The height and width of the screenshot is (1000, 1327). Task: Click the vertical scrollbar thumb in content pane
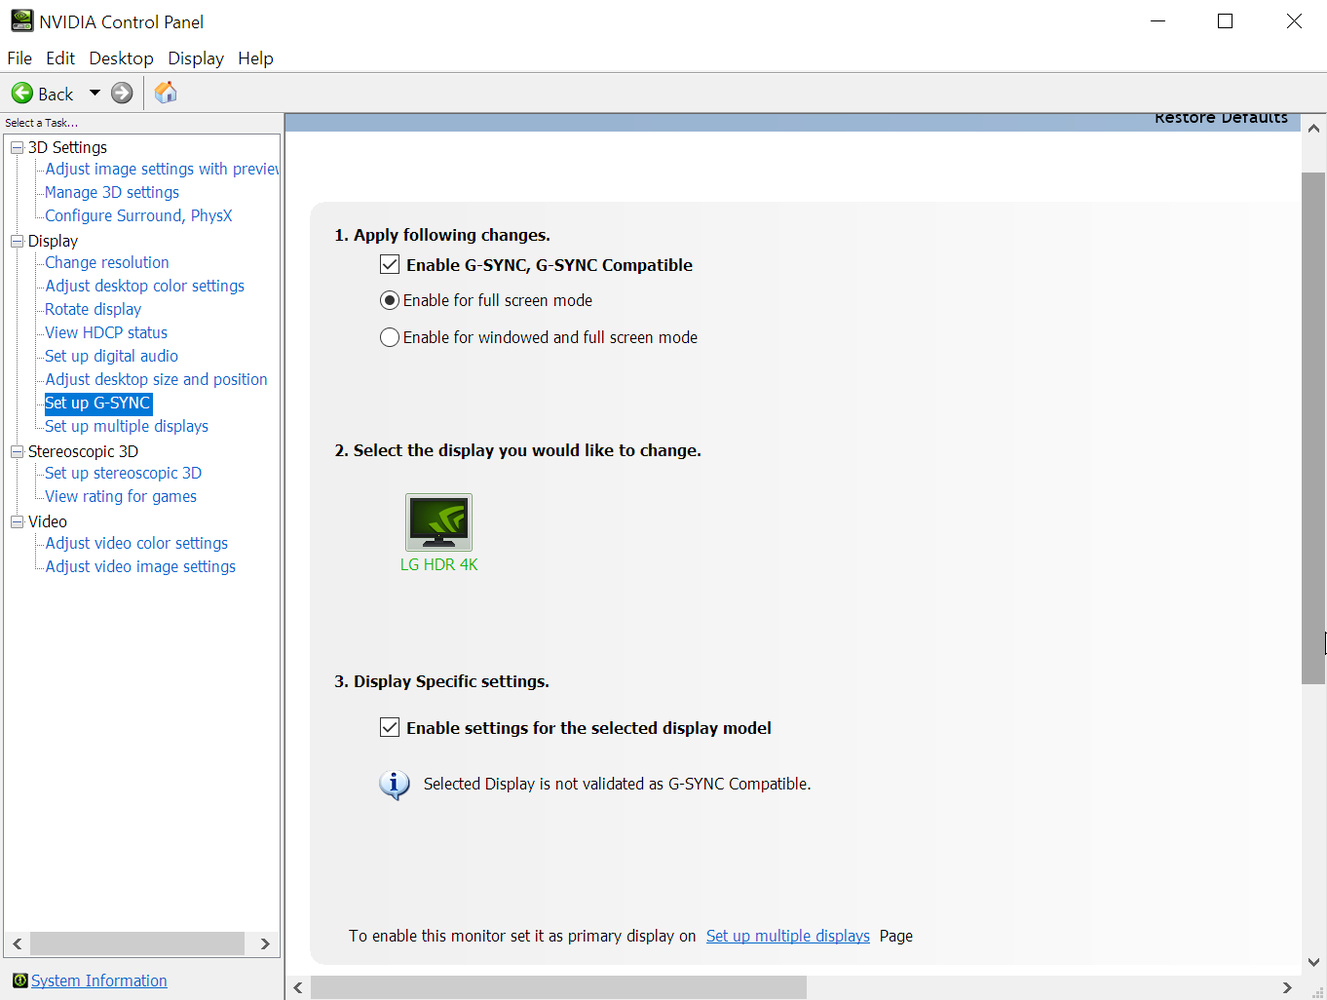click(x=1313, y=428)
